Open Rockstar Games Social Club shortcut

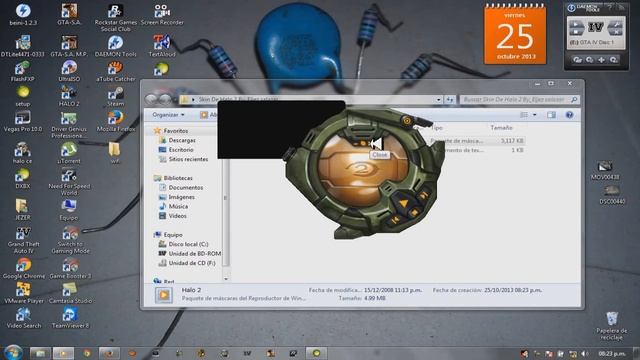tap(116, 18)
